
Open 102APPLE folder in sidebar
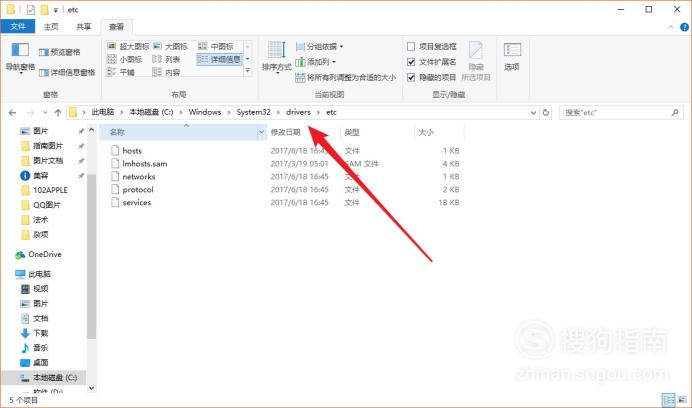pyautogui.click(x=50, y=190)
